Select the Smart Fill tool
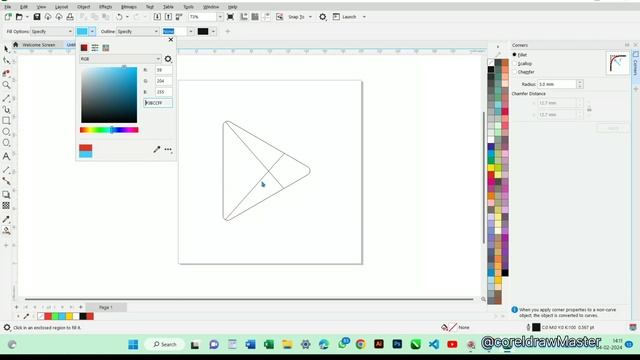 tap(6, 231)
